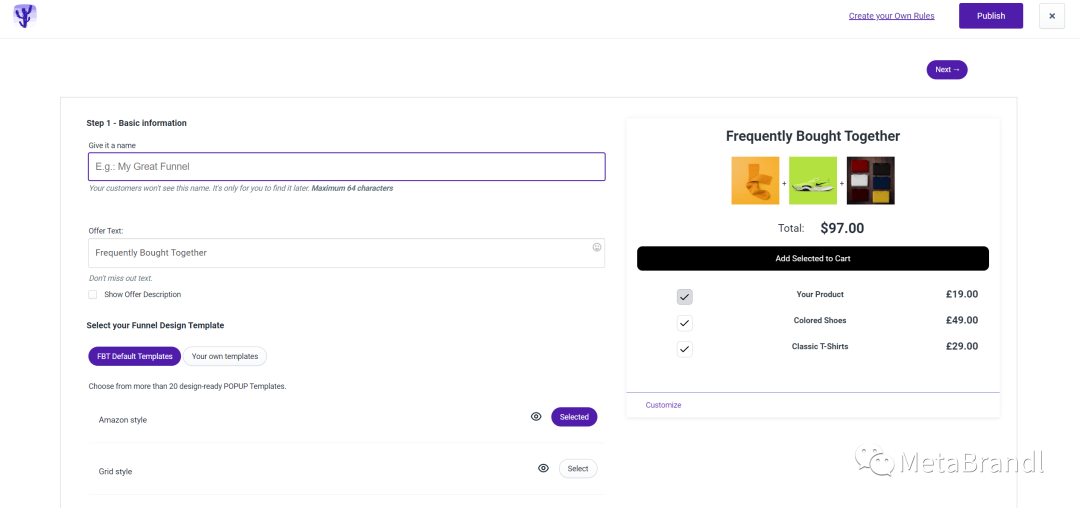Click the orange socks product image
1080x508 pixels.
(755, 181)
